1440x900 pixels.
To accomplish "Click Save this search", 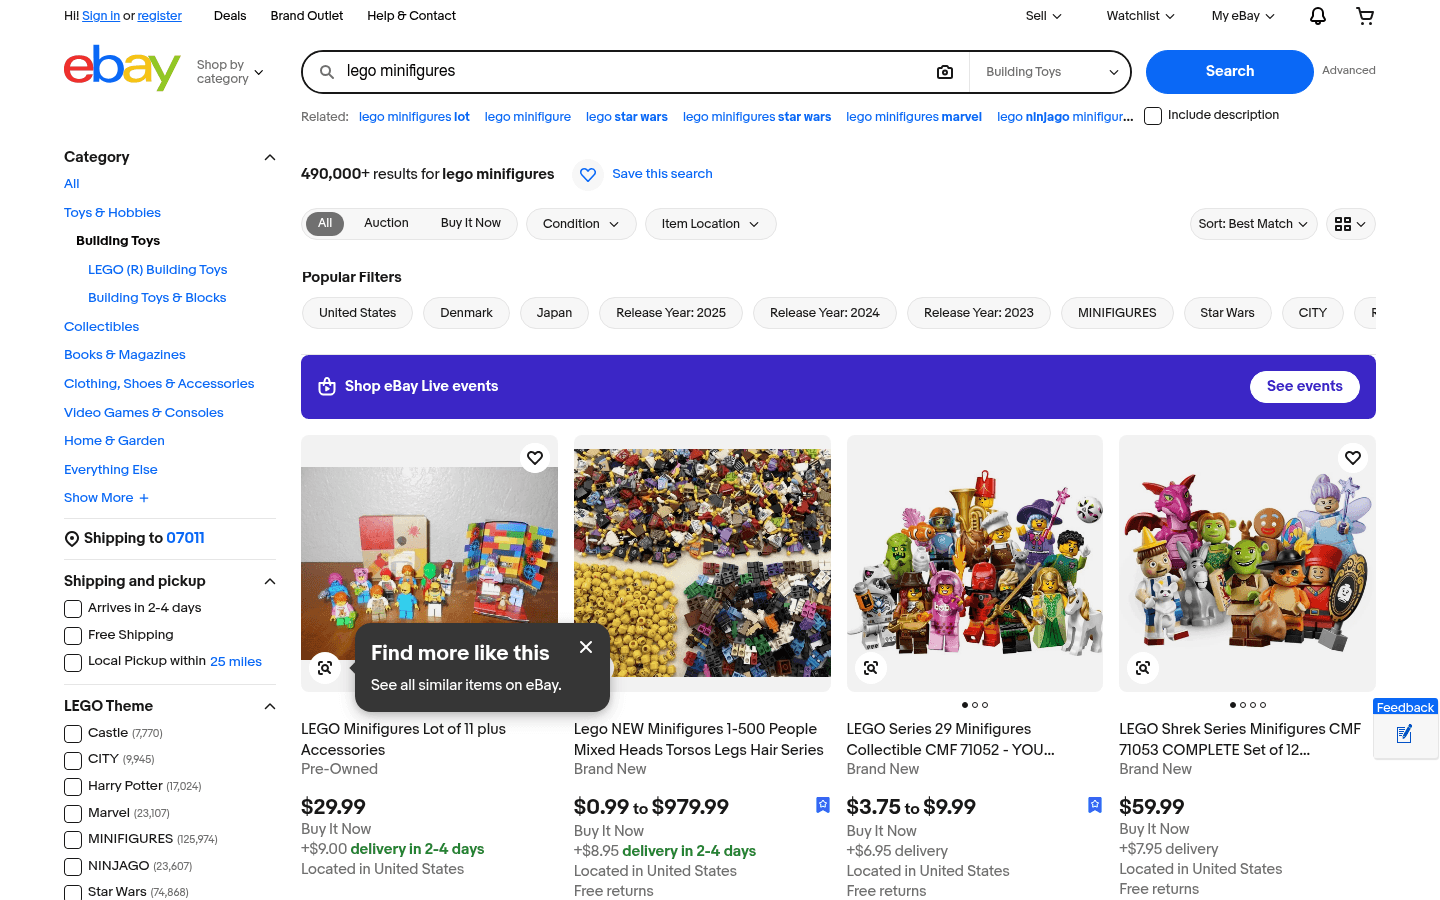I will tap(662, 174).
